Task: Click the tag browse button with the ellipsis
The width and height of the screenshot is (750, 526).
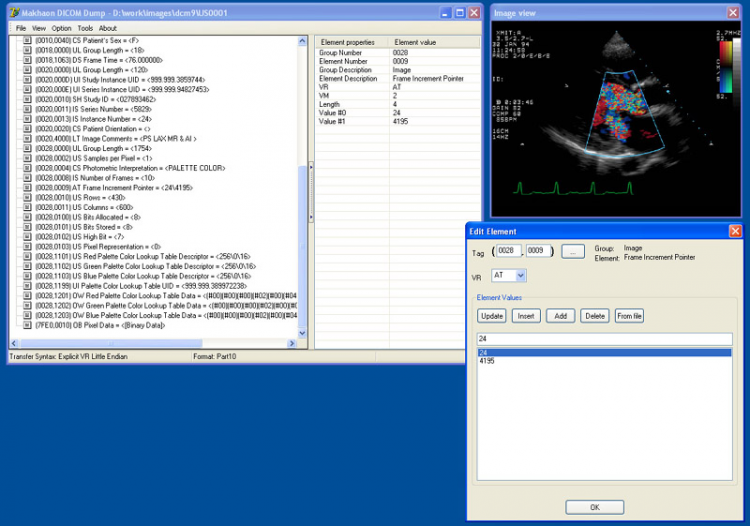Action: click(x=572, y=252)
